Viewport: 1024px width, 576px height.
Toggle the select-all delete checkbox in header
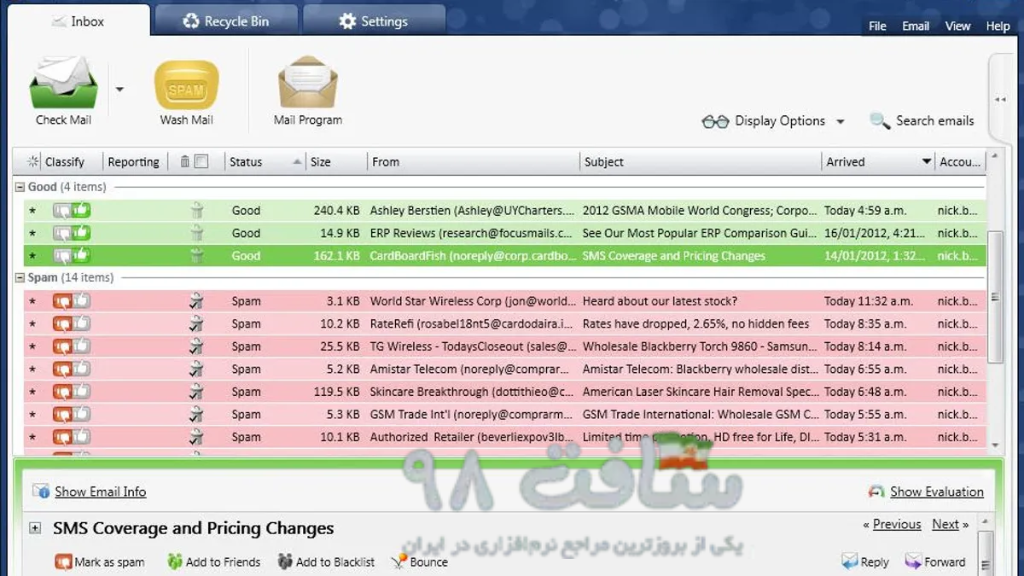coord(201,161)
